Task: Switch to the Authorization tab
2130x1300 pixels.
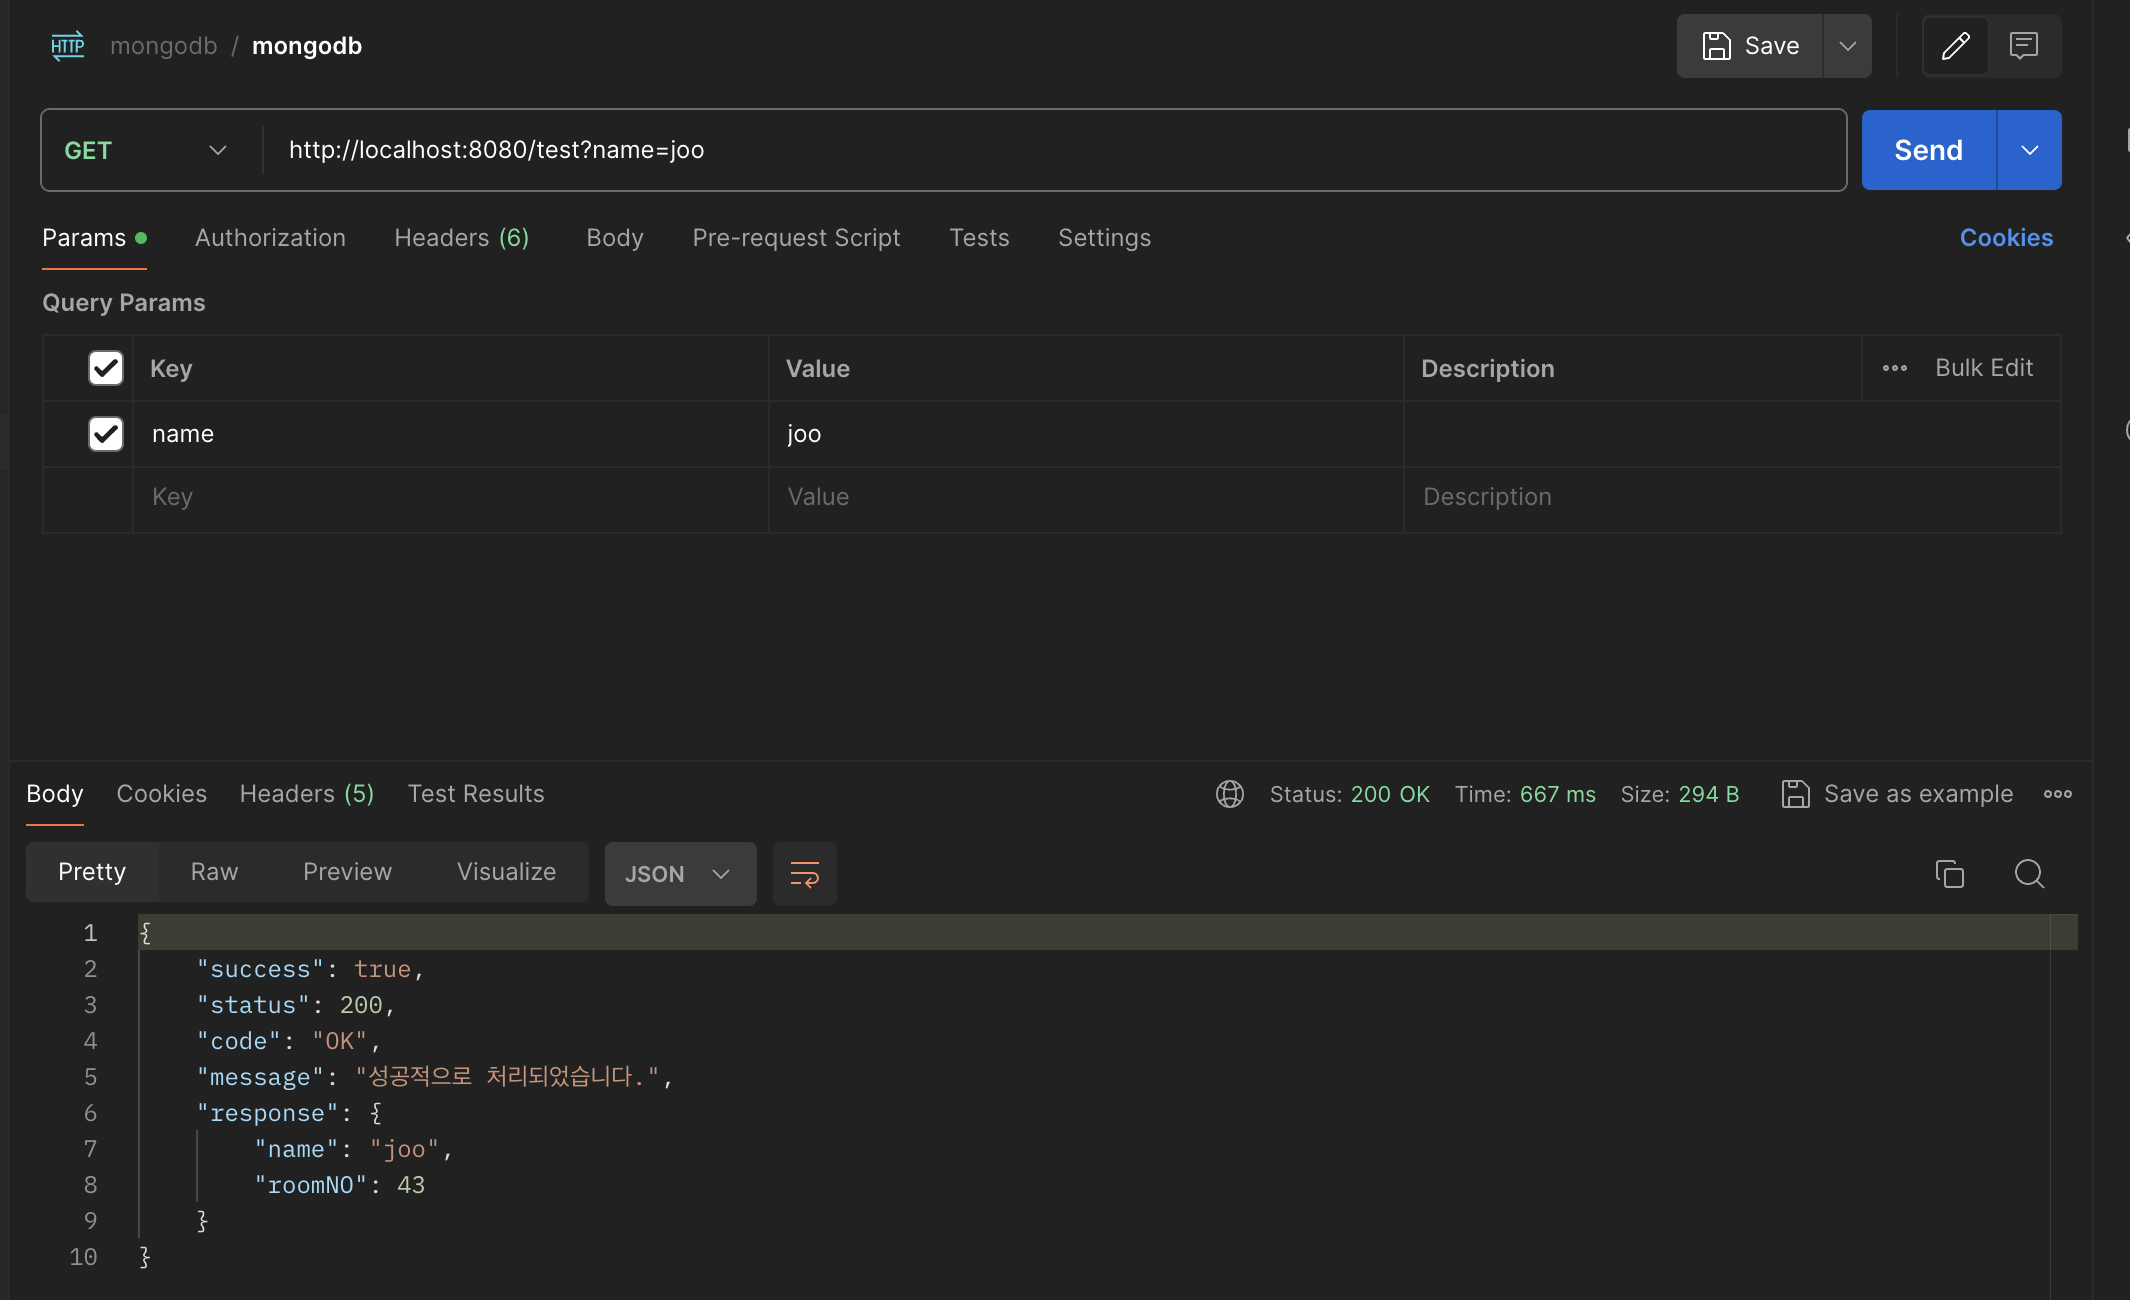Action: click(x=270, y=238)
